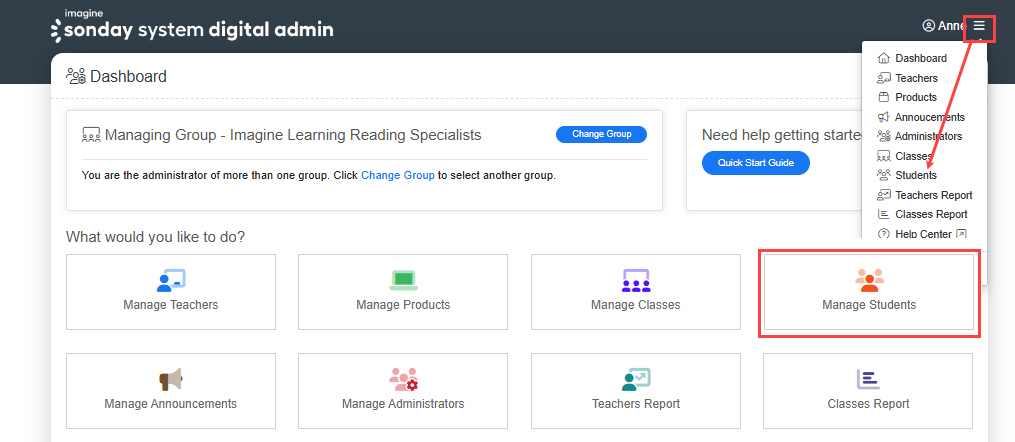Image resolution: width=1015 pixels, height=442 pixels.
Task: Click the Dashboard page title text
Action: click(x=128, y=76)
